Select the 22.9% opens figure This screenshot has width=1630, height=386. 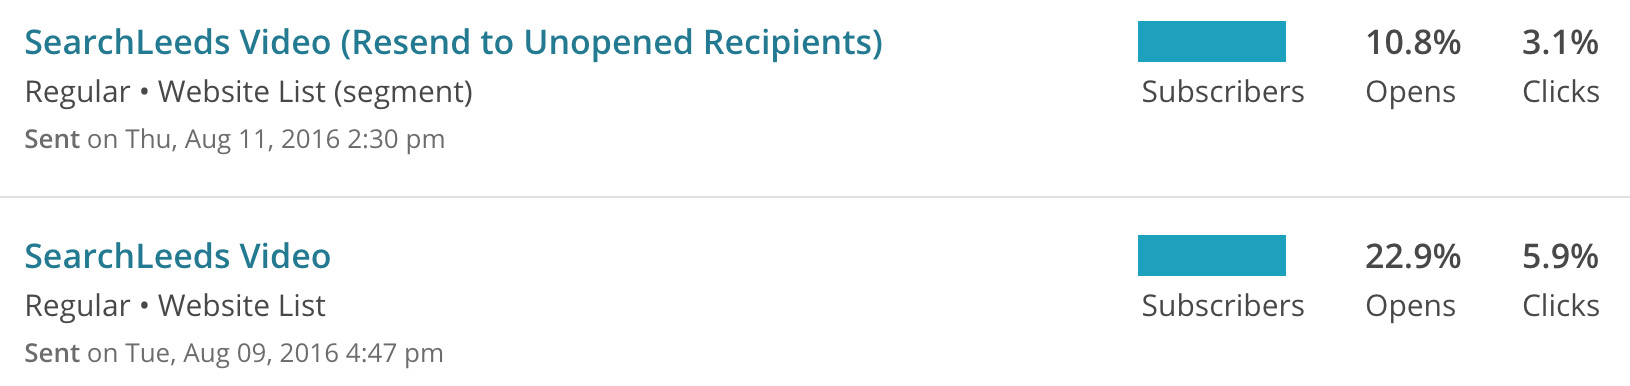point(1413,256)
